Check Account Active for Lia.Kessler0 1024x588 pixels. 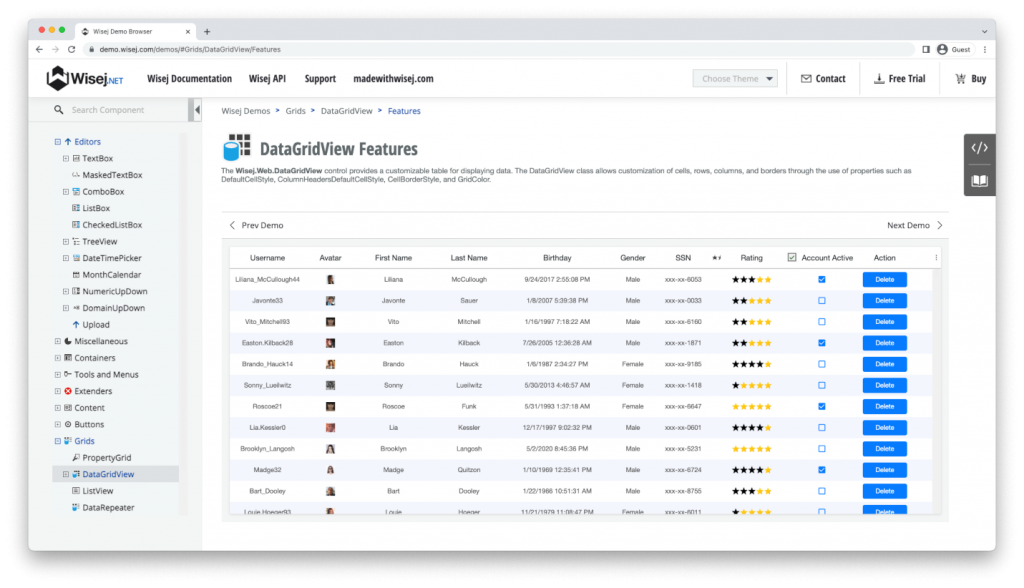point(822,427)
